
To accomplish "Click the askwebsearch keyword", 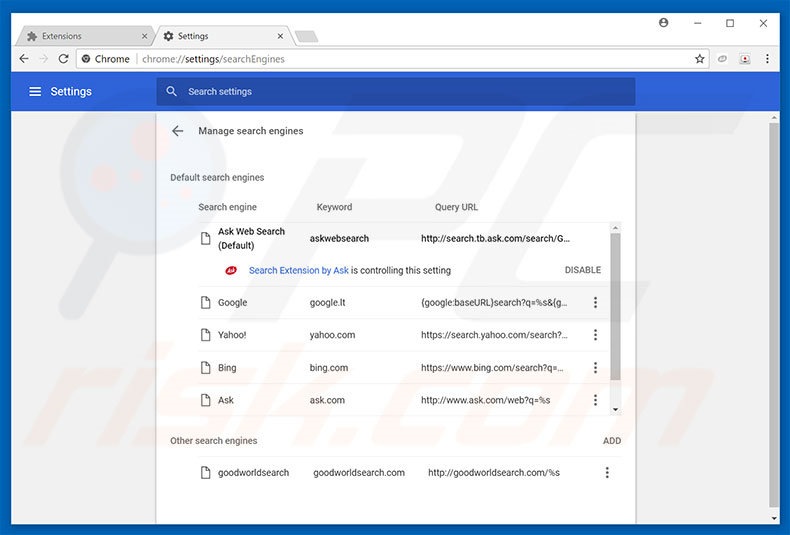I will [339, 239].
